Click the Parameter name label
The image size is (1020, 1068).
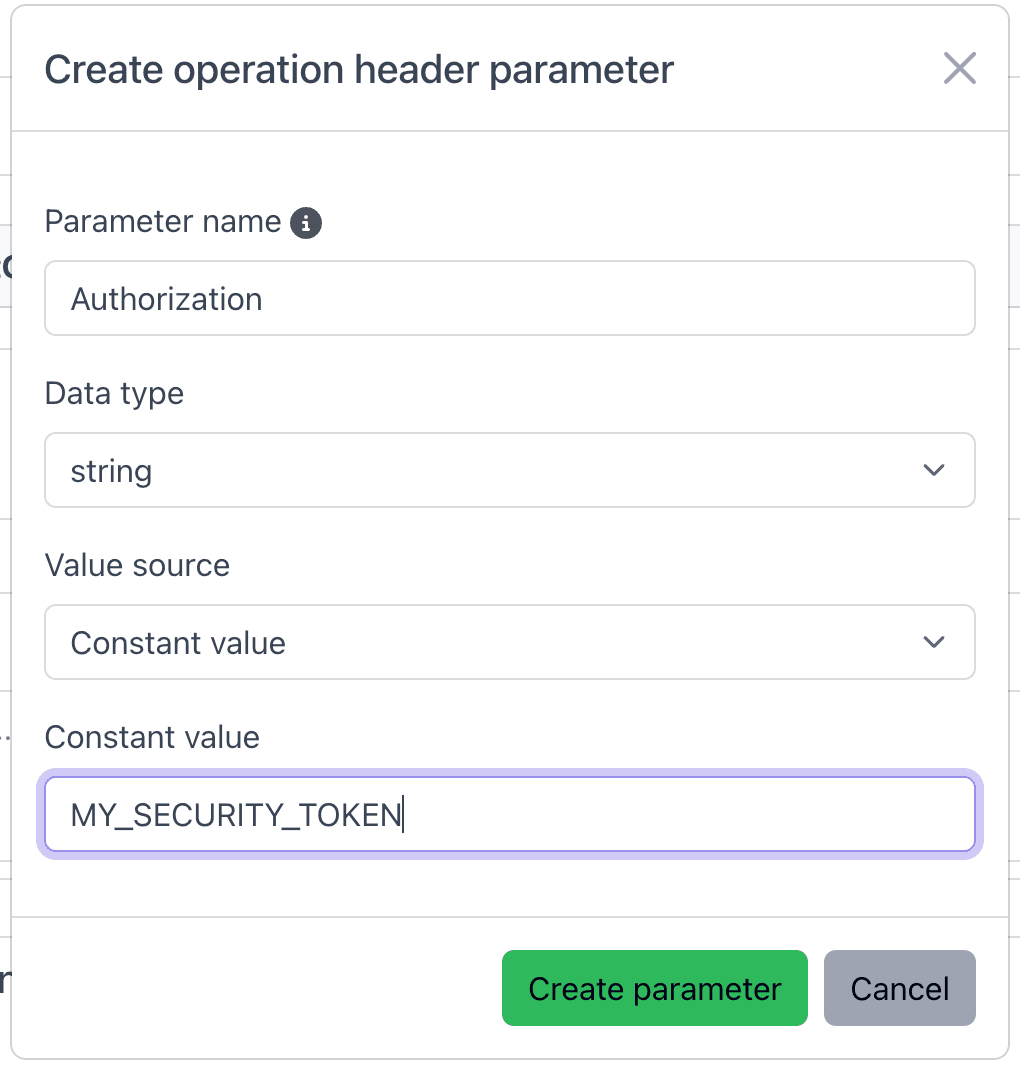pos(163,221)
